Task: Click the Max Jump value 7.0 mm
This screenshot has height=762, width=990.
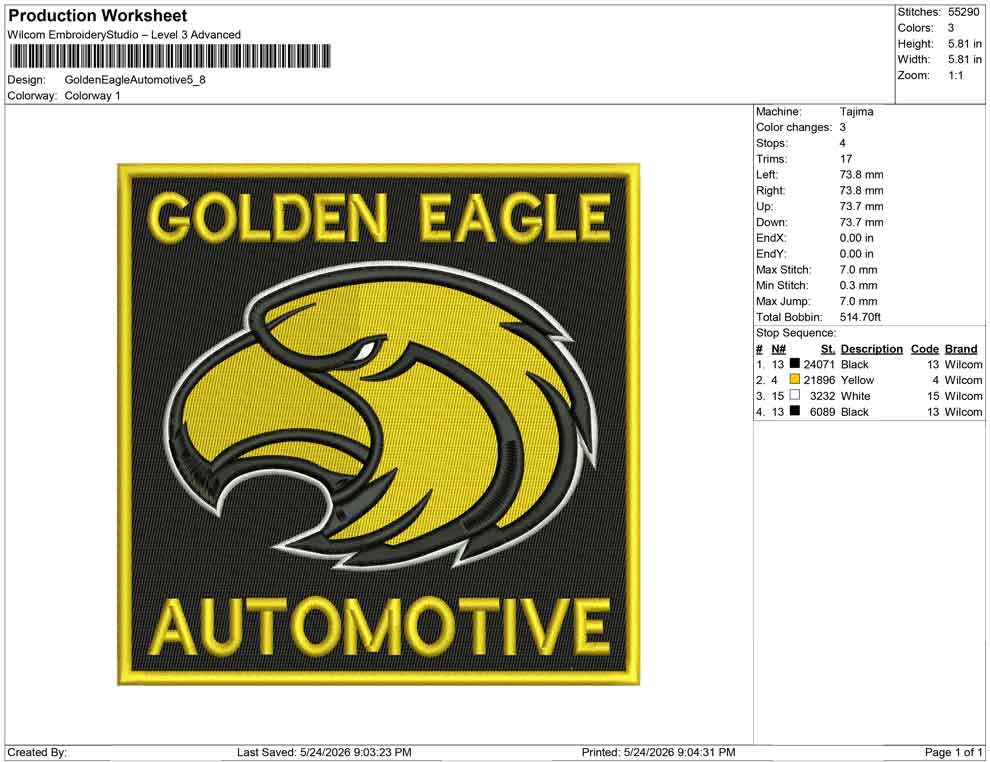Action: 859,301
